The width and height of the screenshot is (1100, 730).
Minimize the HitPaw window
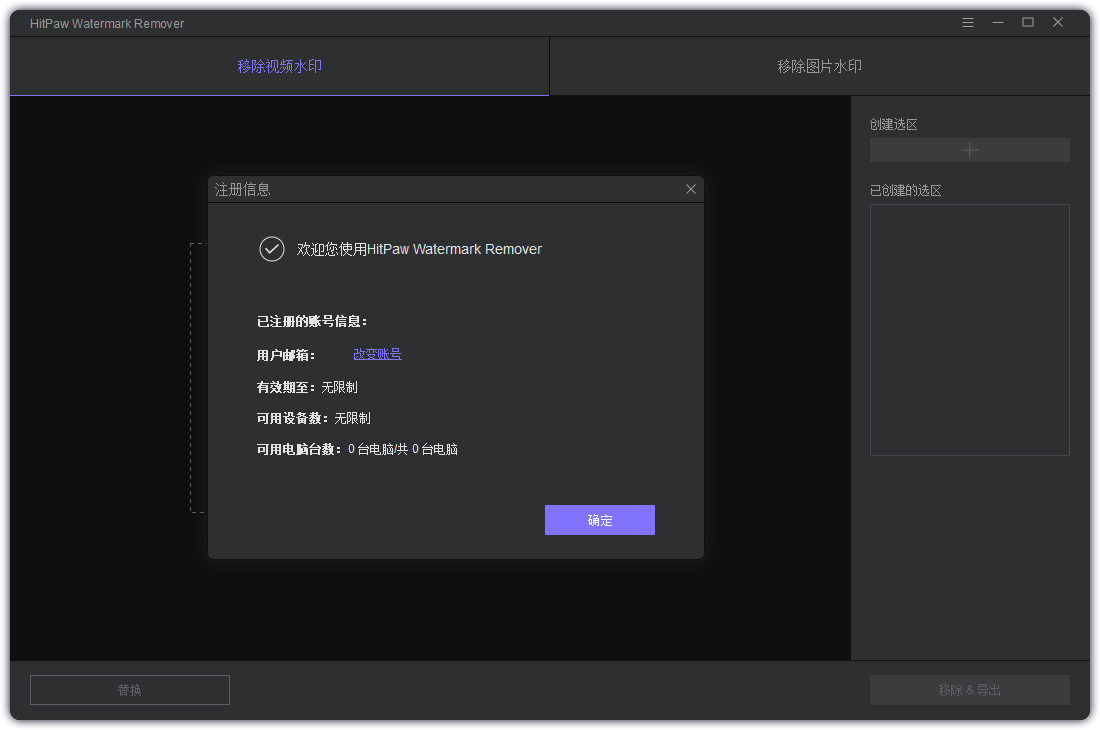tap(998, 22)
